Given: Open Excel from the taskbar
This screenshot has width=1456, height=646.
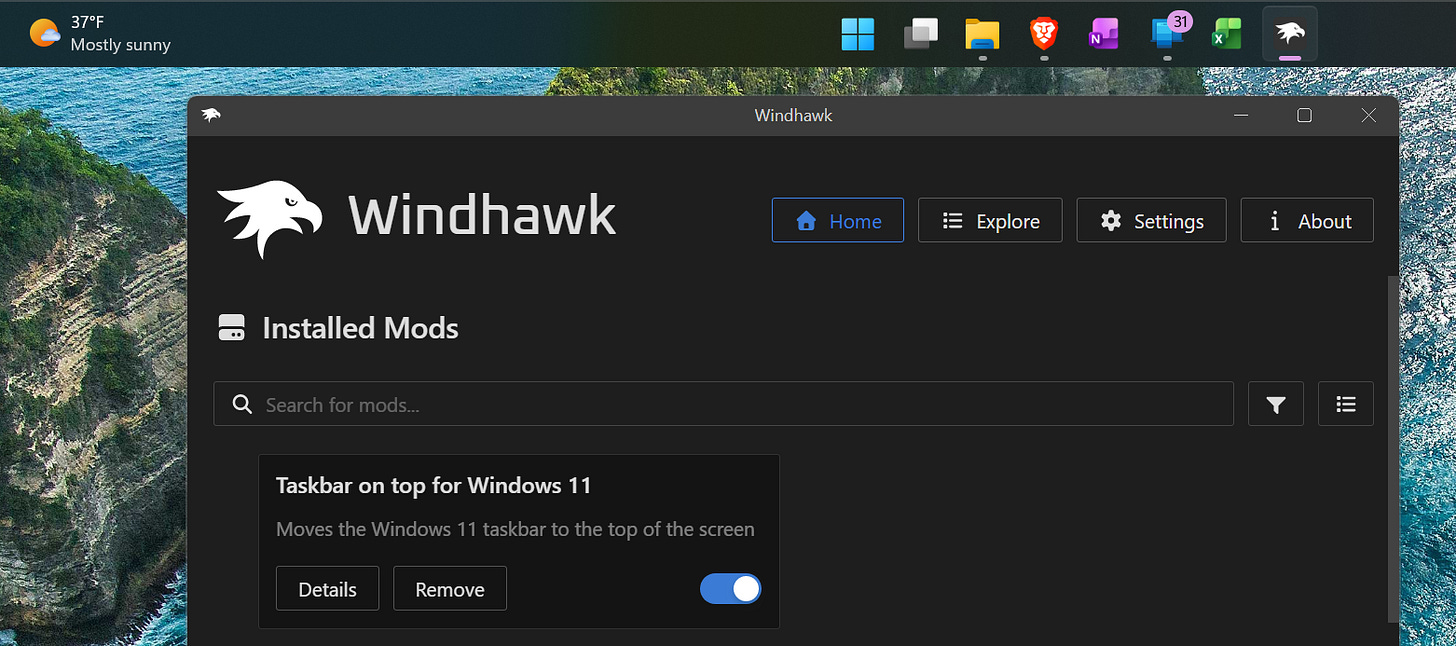Looking at the screenshot, I should pos(1226,33).
